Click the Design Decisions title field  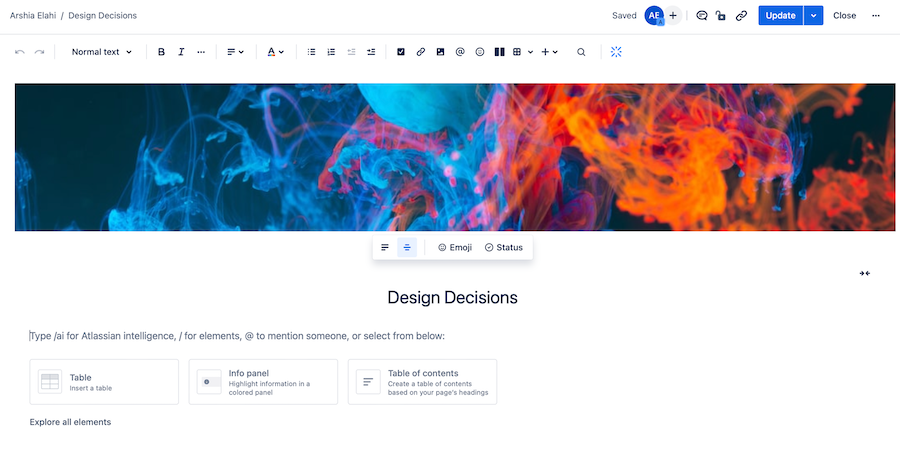[x=452, y=297]
